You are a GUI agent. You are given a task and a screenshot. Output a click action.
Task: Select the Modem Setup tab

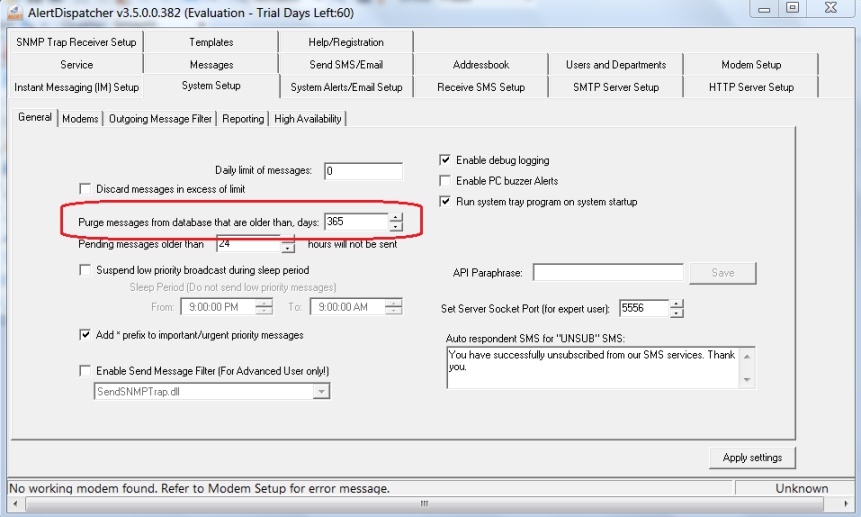[751, 65]
